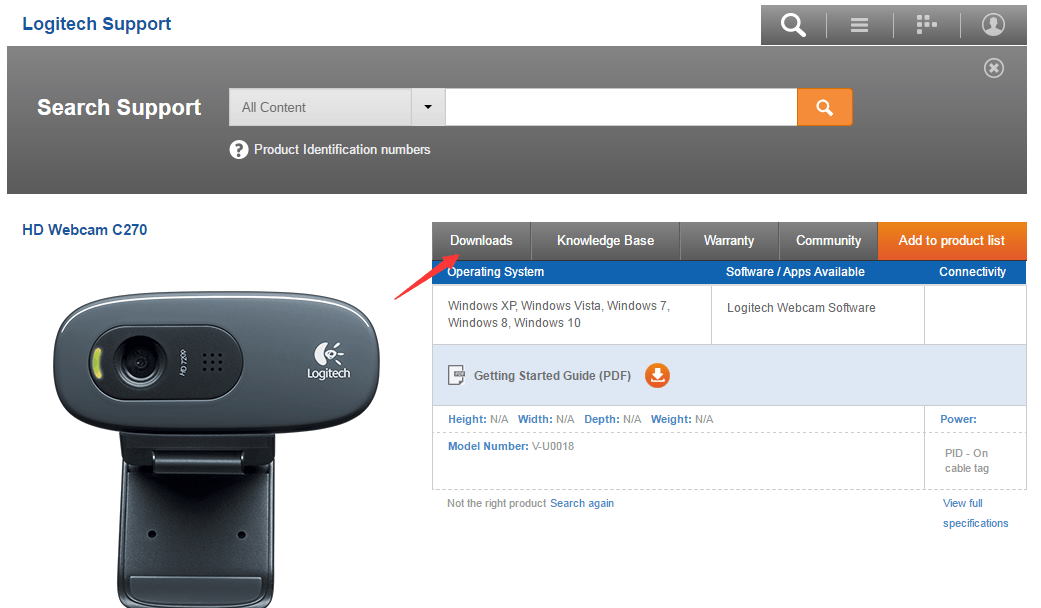1041x608 pixels.
Task: Click the Weight: N/A specification
Action: pyautogui.click(x=682, y=419)
